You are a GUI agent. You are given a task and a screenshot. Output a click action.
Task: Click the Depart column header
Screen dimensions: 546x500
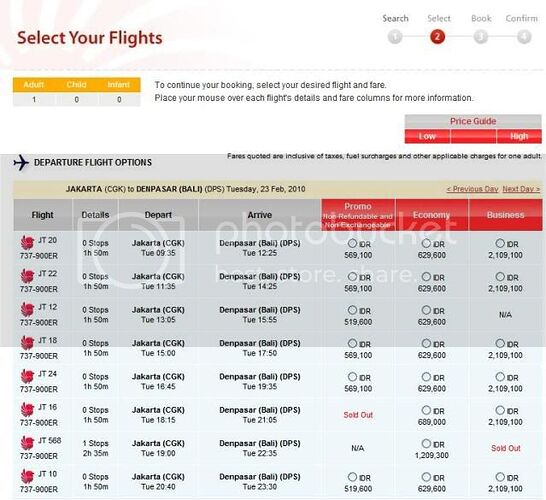[158, 215]
